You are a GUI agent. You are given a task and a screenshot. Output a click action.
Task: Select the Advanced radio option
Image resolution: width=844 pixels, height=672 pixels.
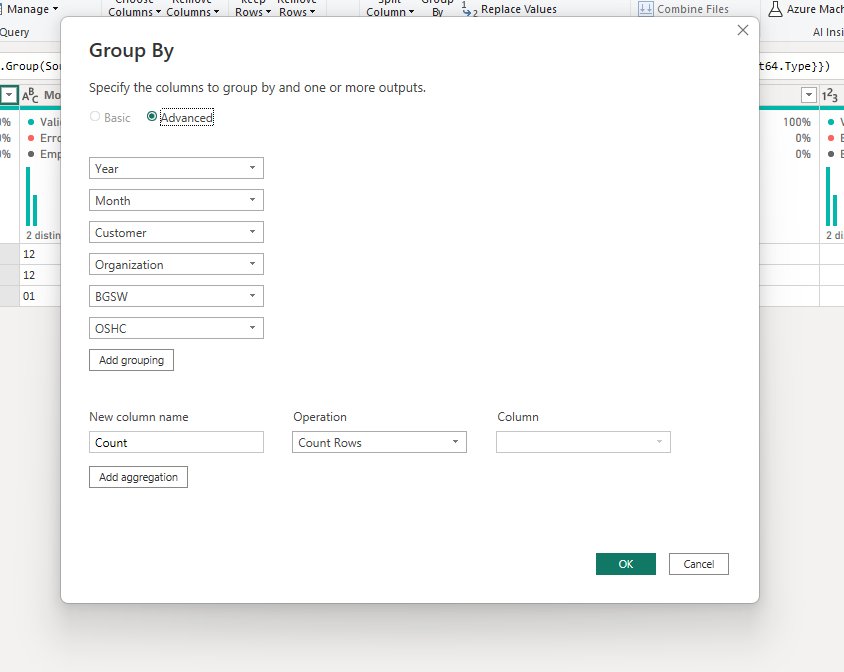click(x=152, y=116)
